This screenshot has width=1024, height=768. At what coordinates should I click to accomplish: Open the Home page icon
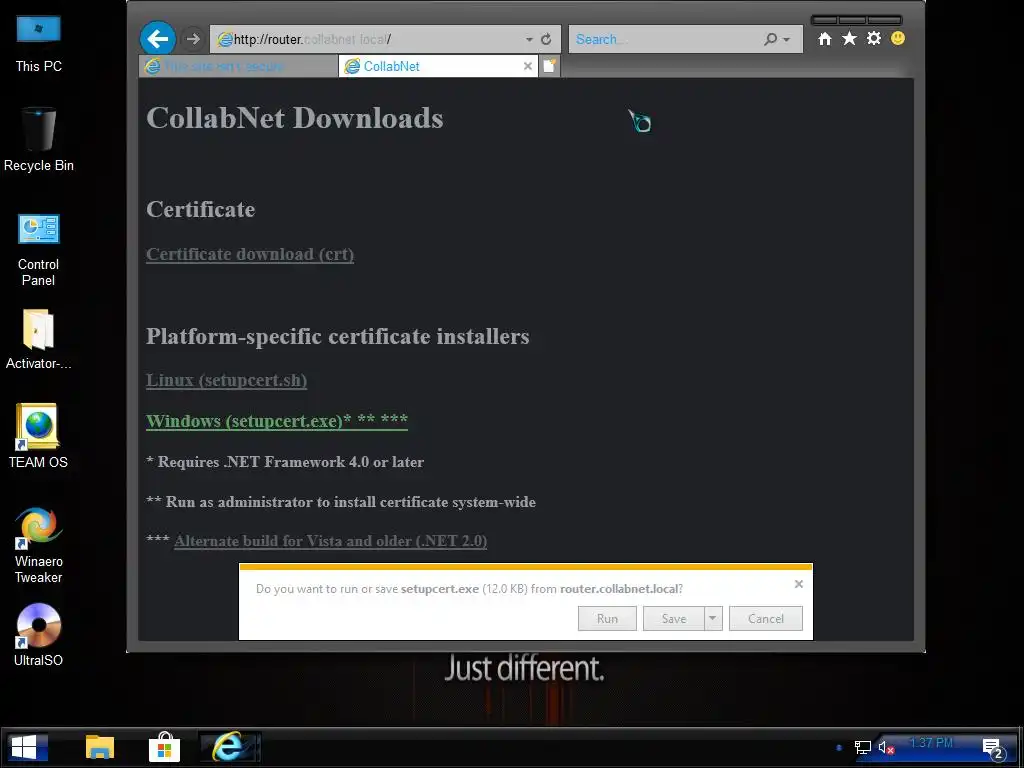coord(825,39)
